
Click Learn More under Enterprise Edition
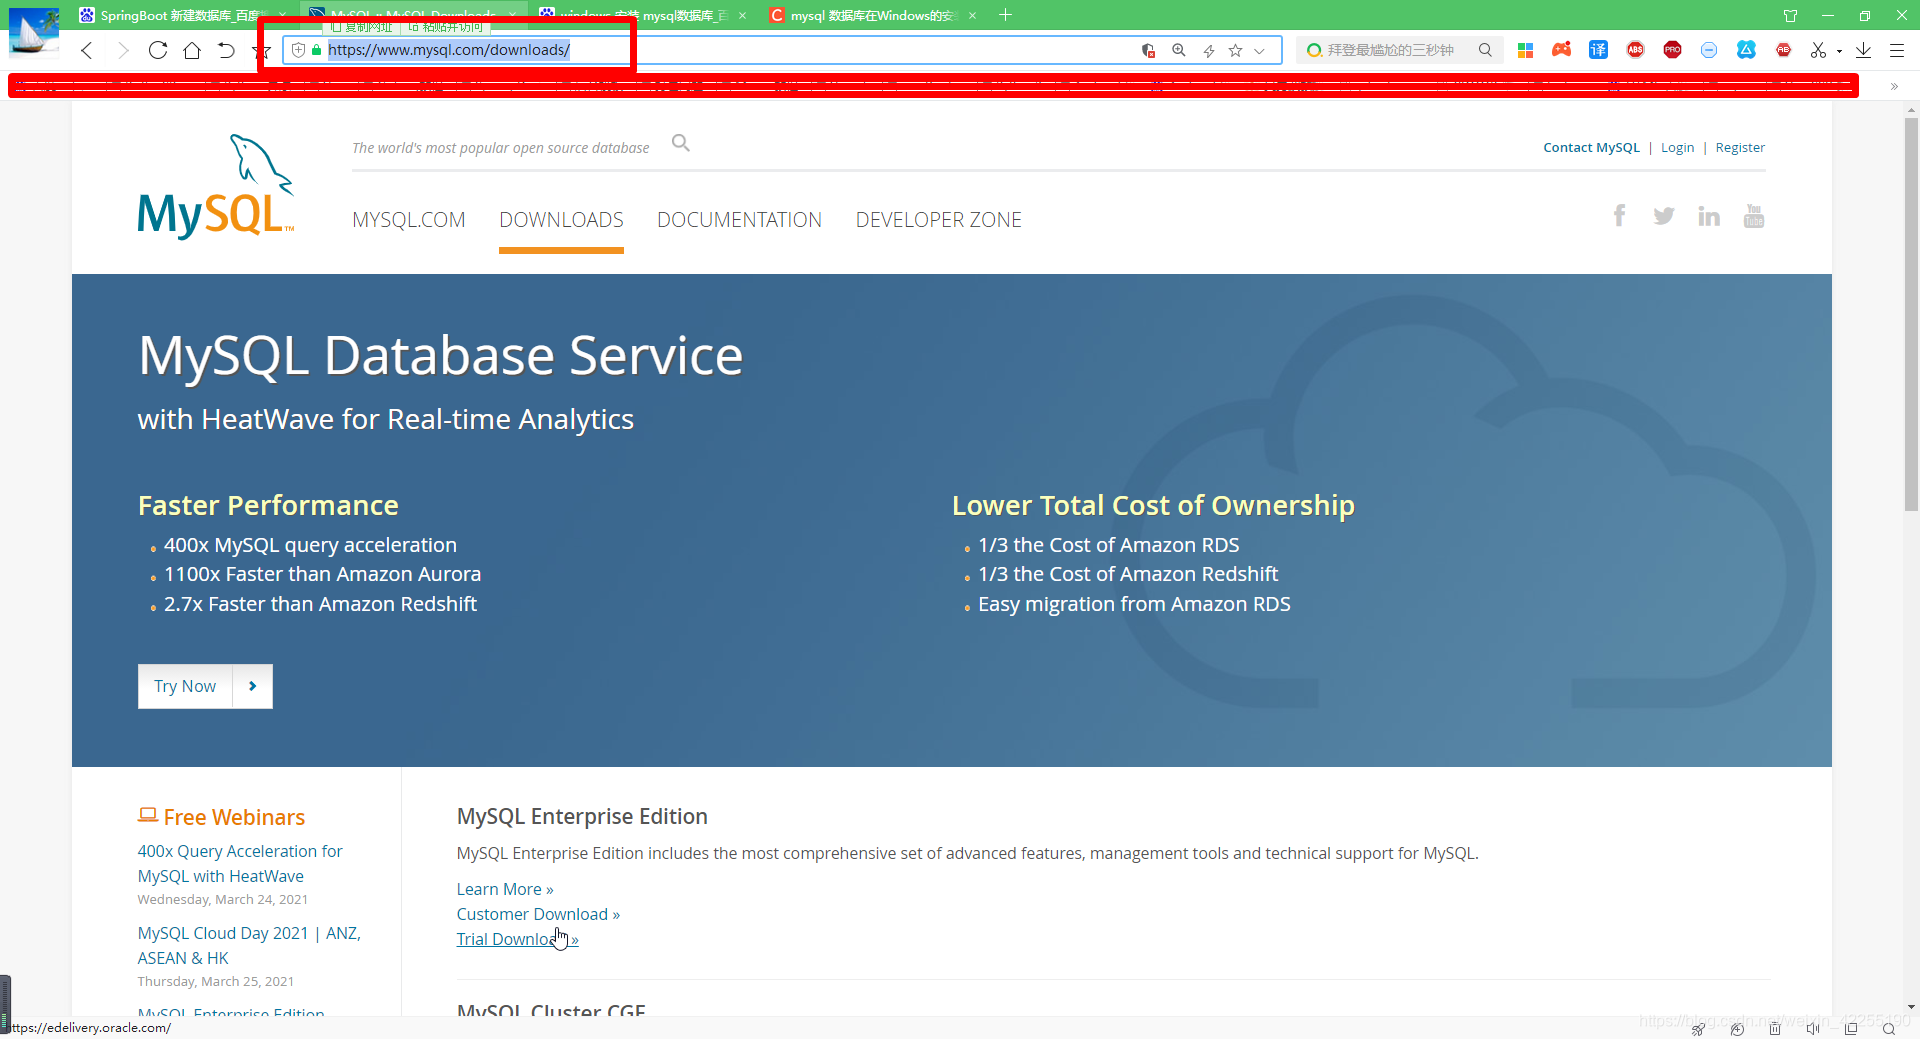tap(505, 889)
